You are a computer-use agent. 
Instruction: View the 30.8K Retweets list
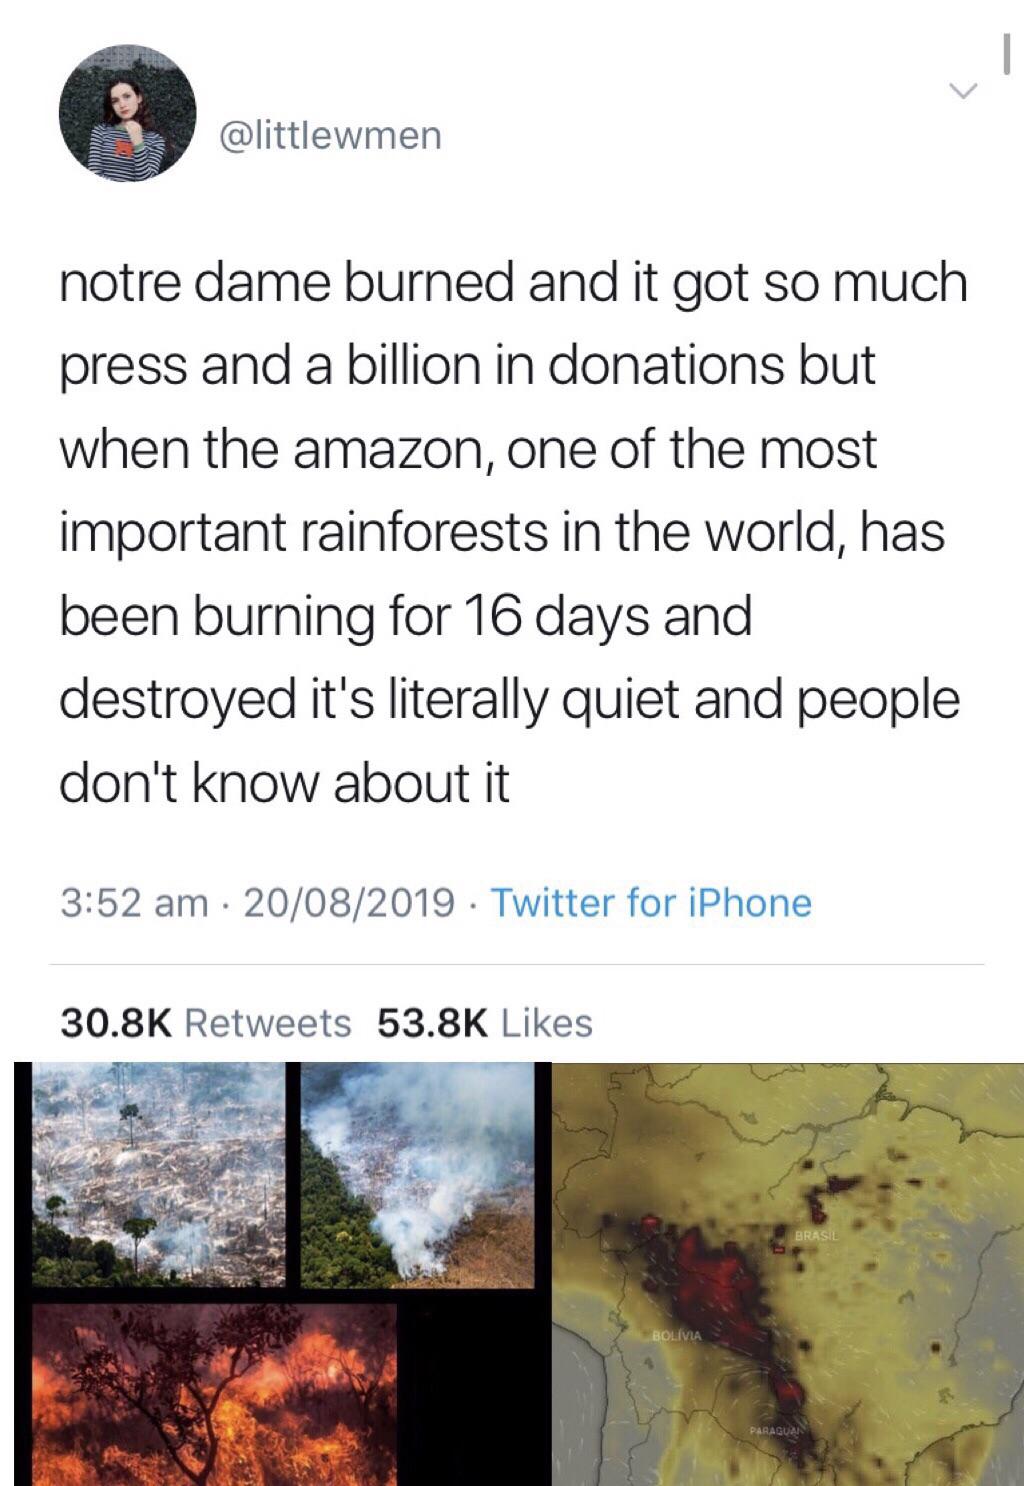point(206,1022)
